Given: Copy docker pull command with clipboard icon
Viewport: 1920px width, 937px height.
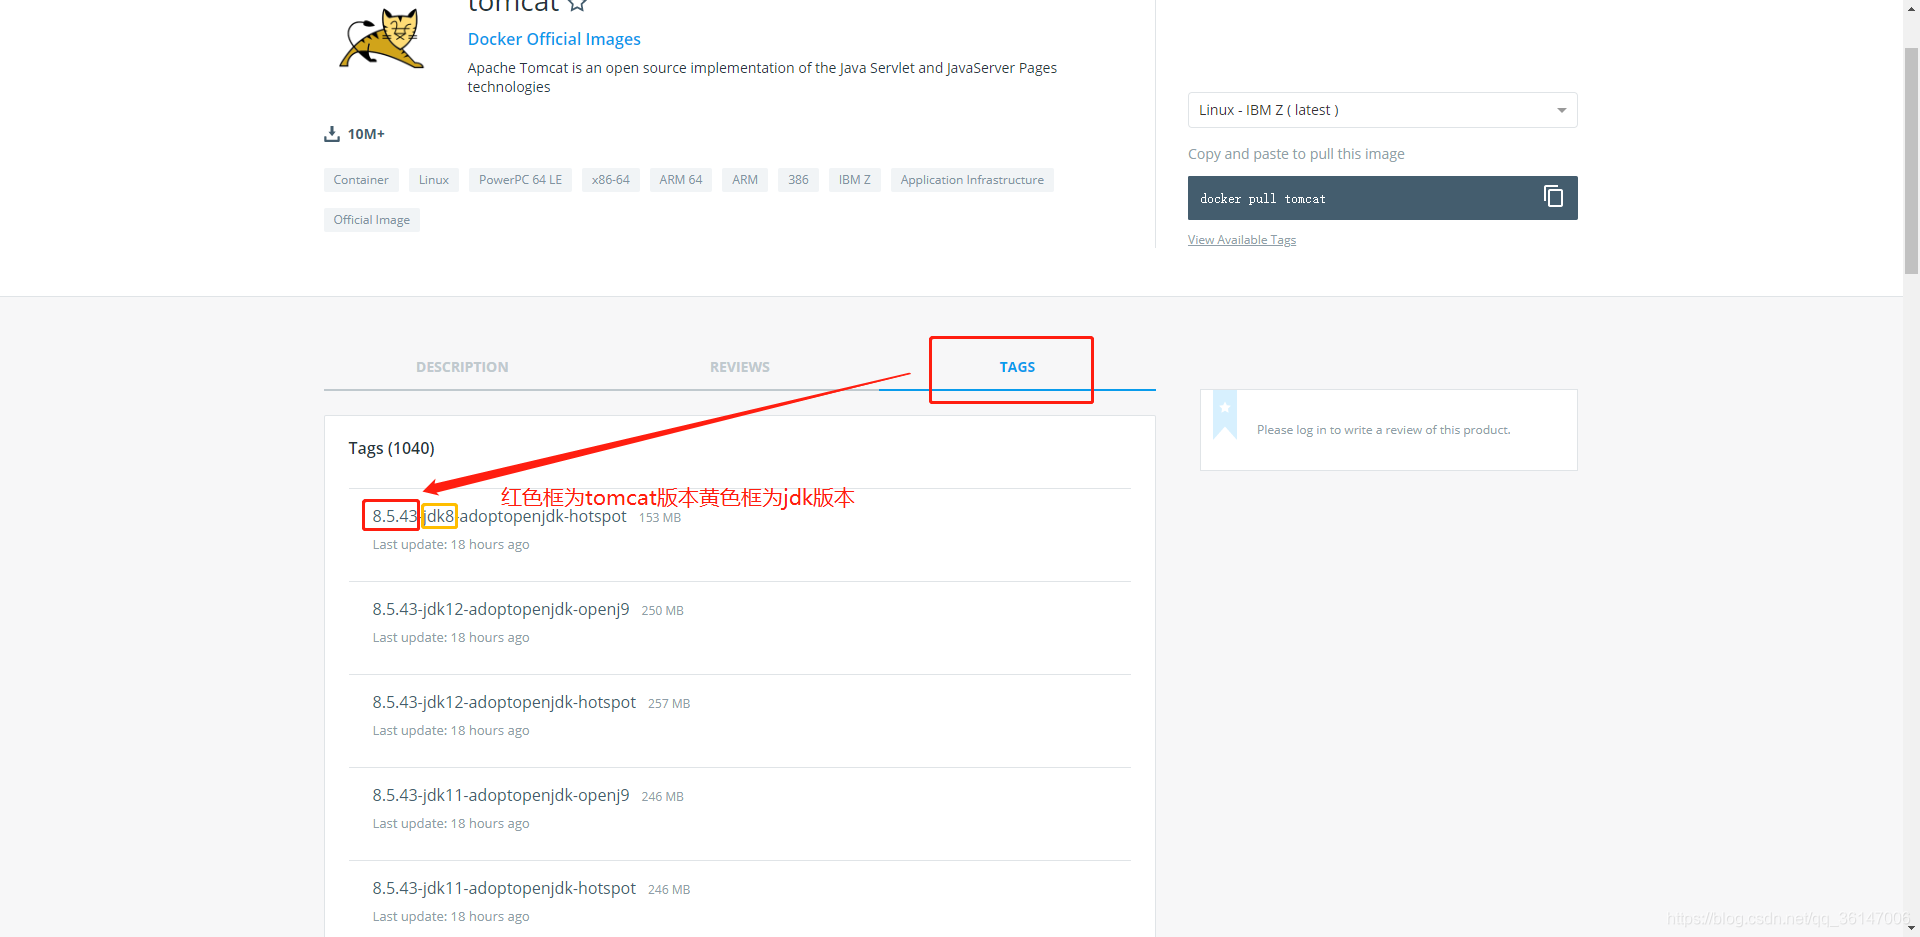Looking at the screenshot, I should click(1553, 197).
